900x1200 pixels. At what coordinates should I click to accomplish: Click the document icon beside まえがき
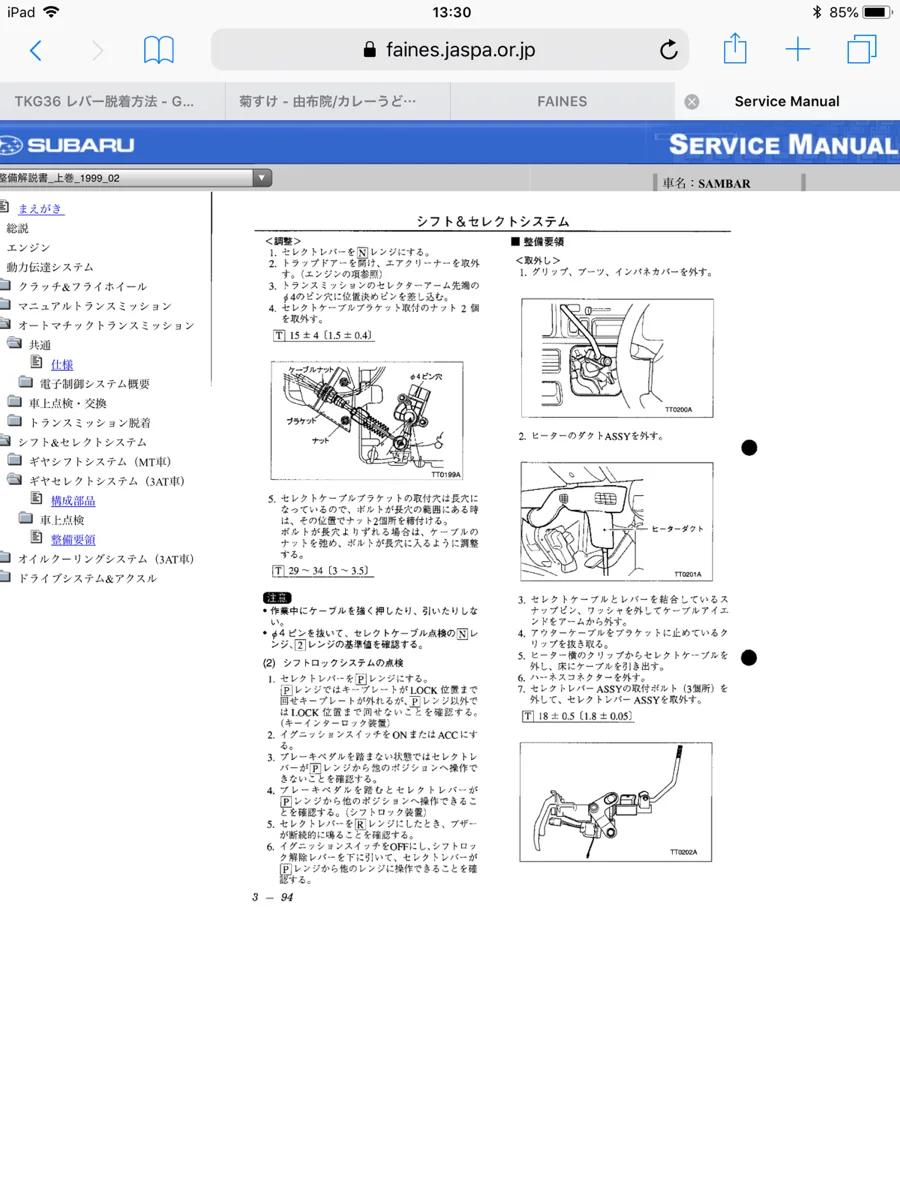pyautogui.click(x=4, y=207)
